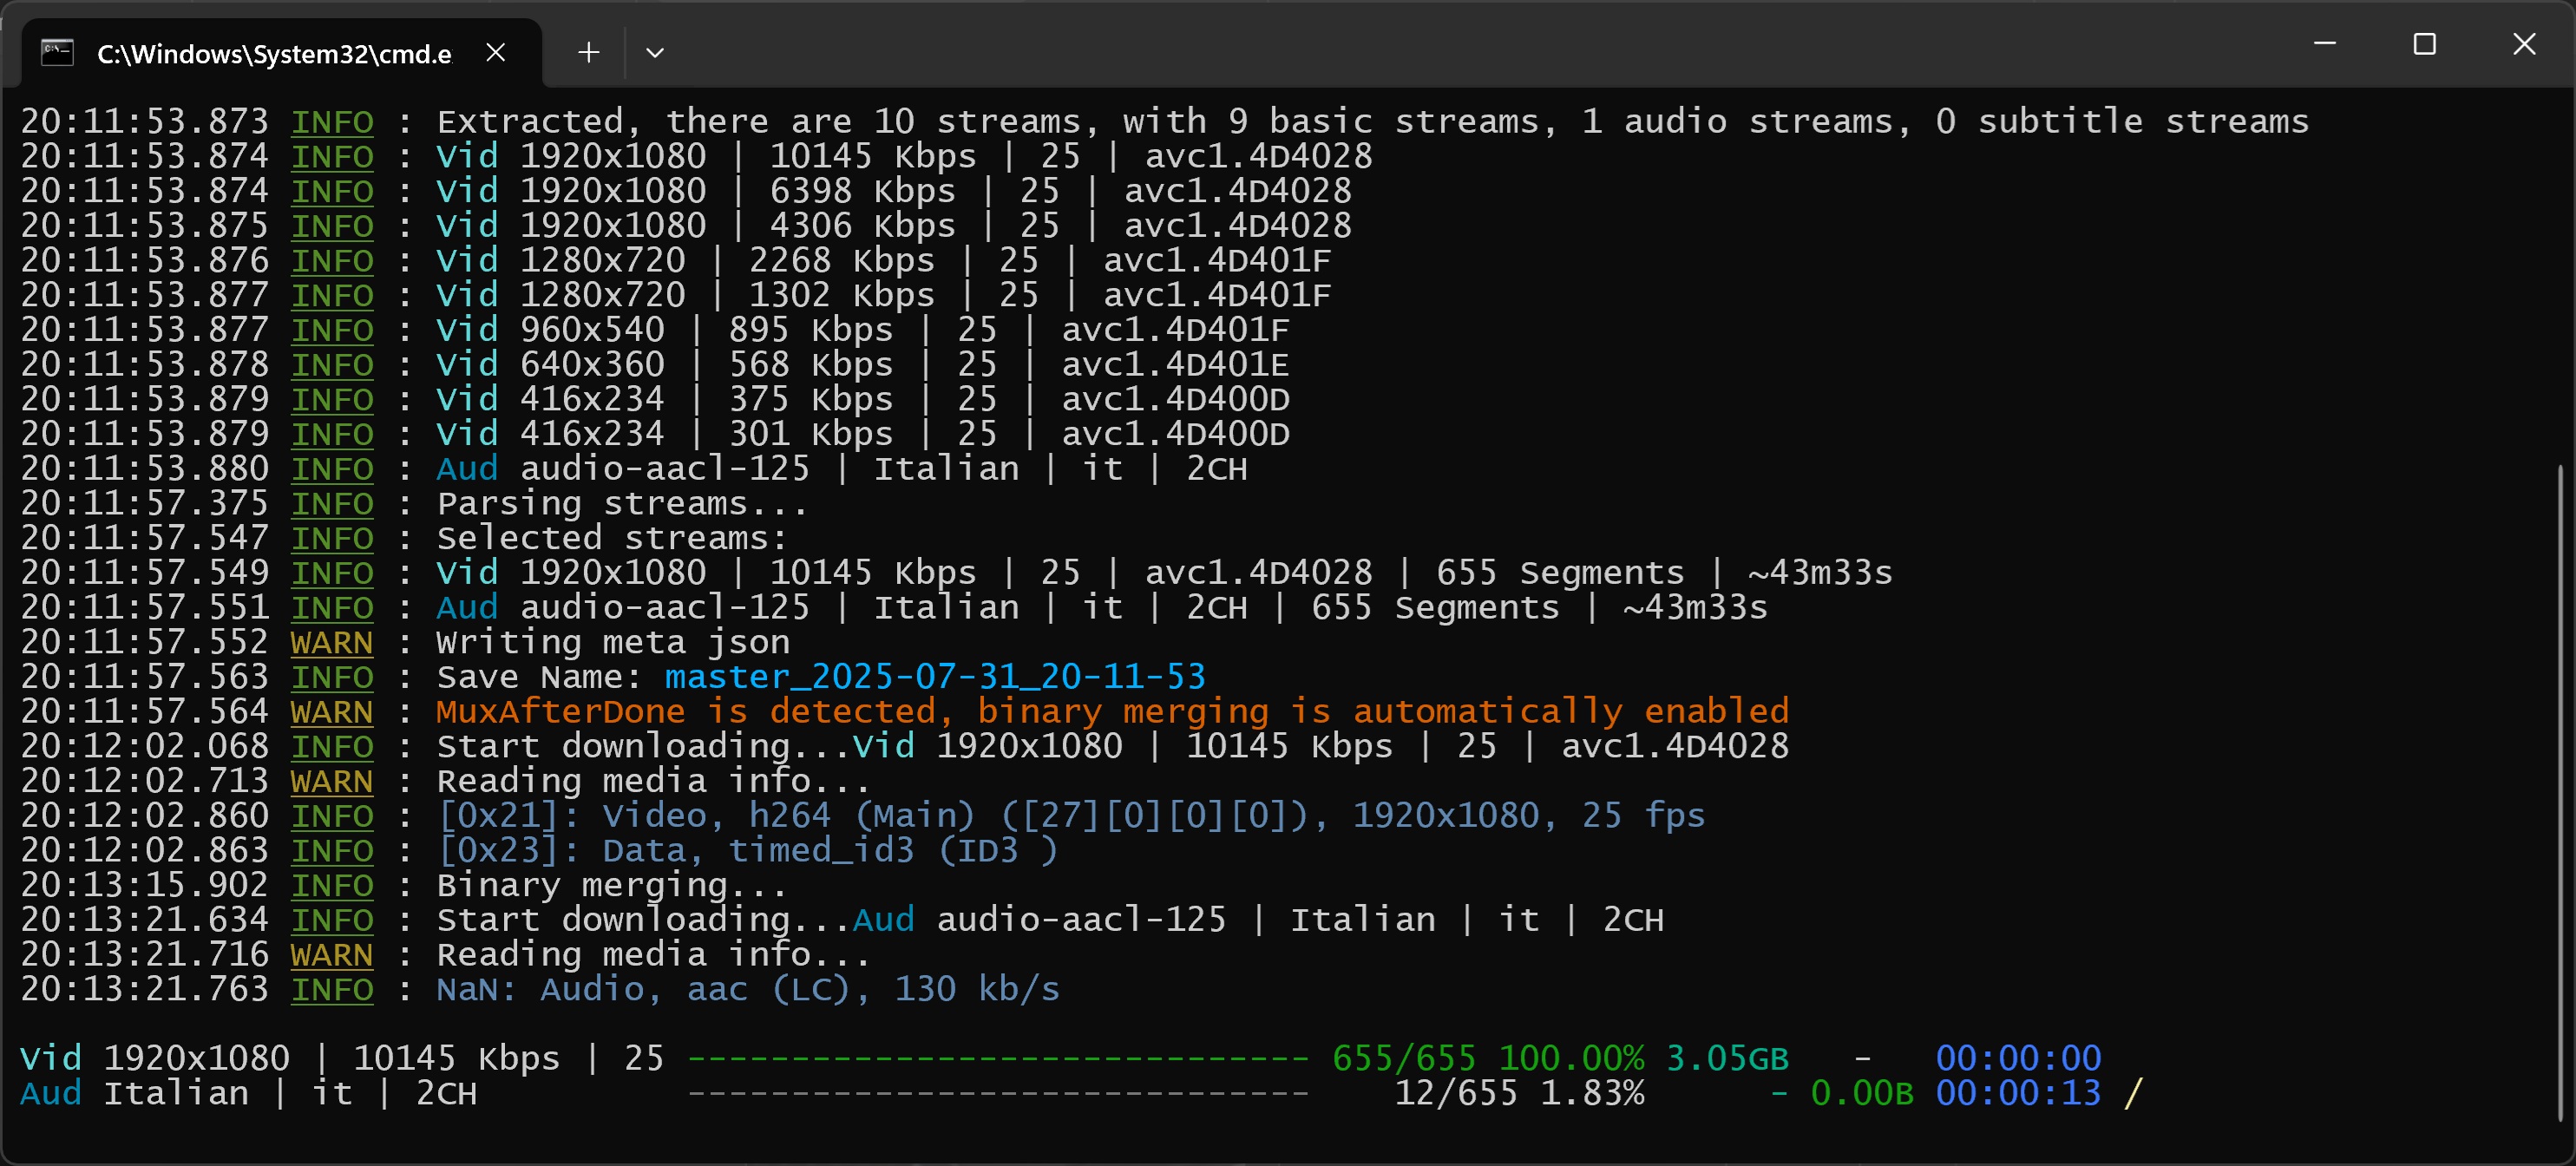Click the INFO label beside "Parsing streams..."
This screenshot has width=2576, height=1166.
[x=332, y=503]
